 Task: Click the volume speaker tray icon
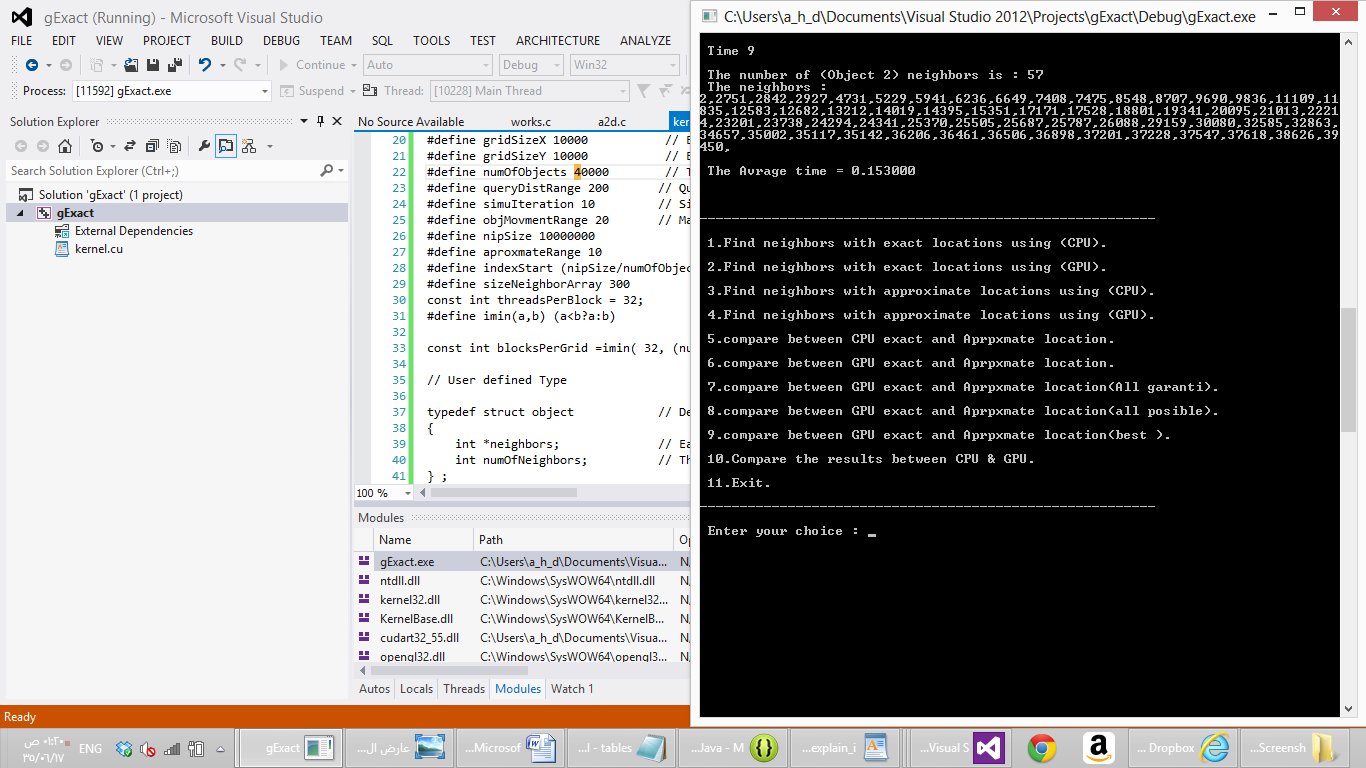[148, 748]
